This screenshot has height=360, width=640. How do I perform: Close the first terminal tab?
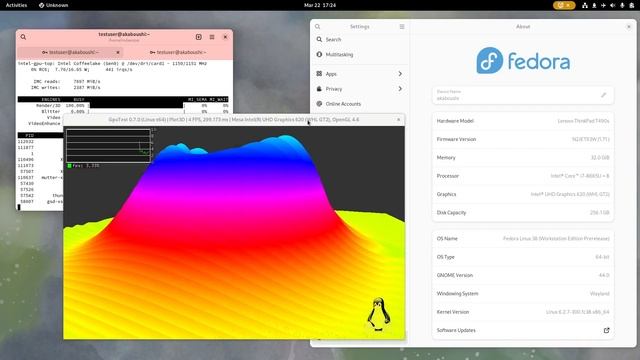pyautogui.click(x=118, y=52)
